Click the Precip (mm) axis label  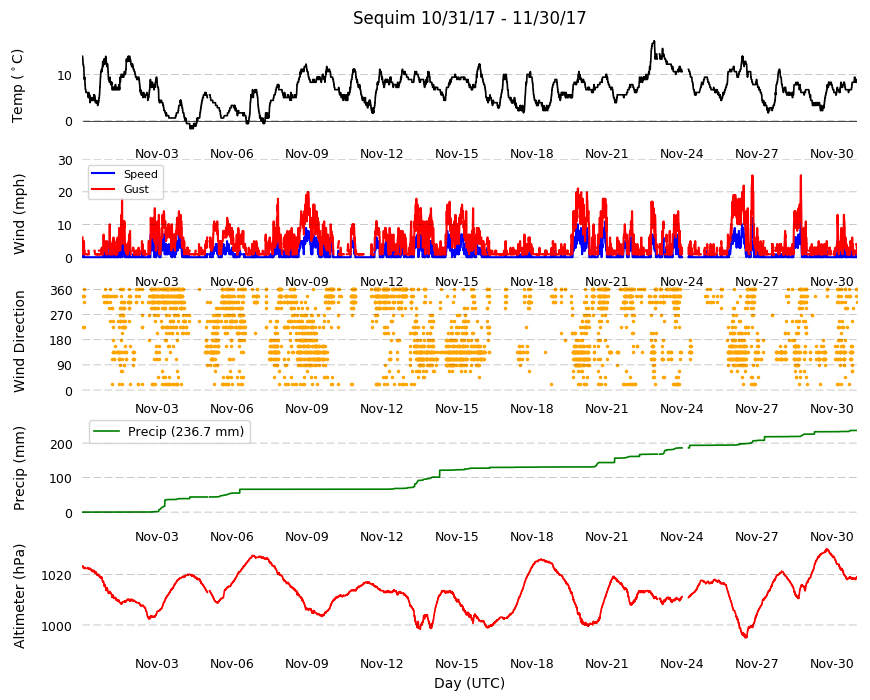point(19,468)
